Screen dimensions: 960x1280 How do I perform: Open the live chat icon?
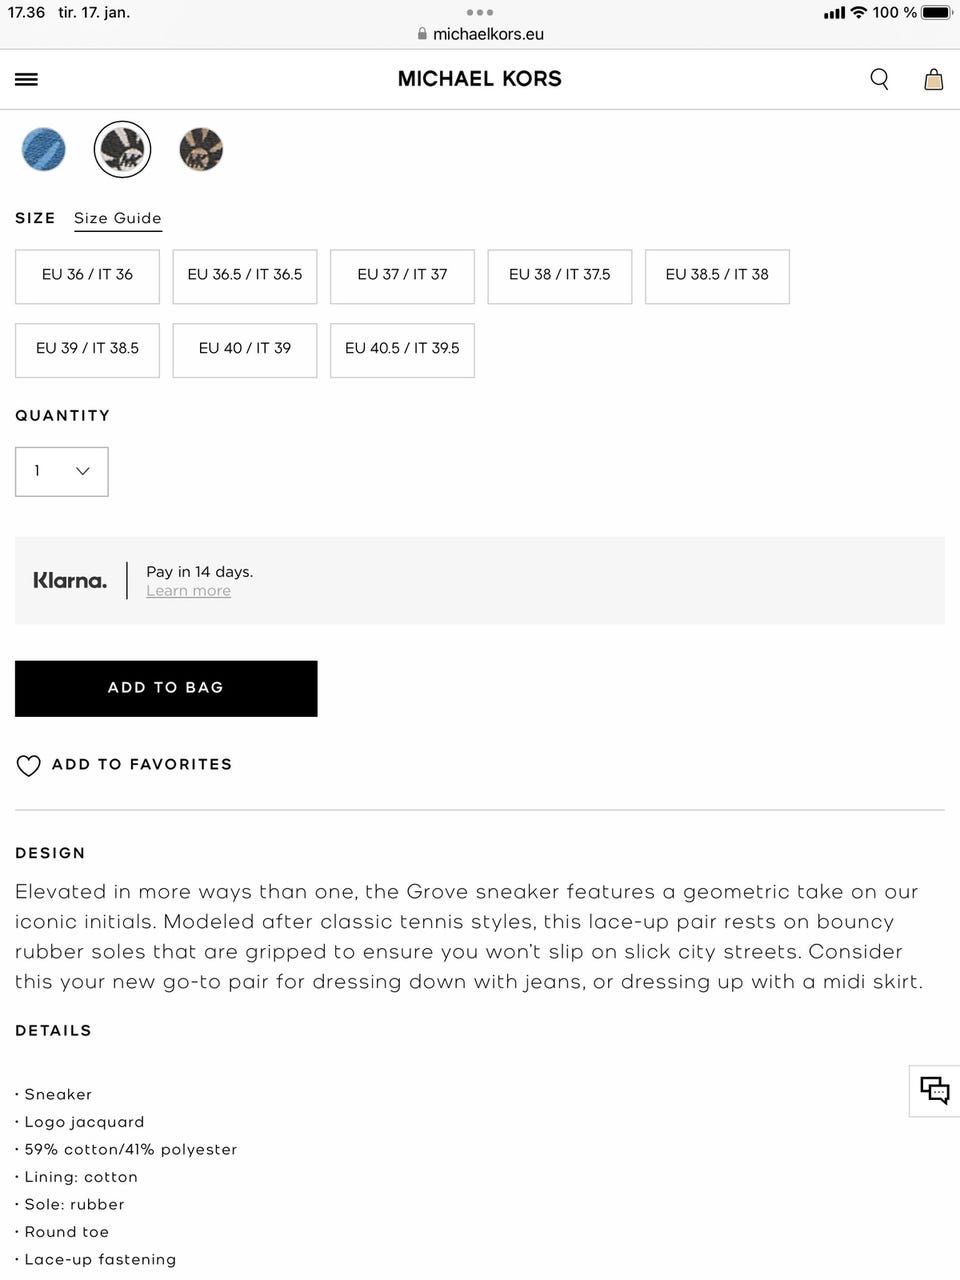(x=934, y=1090)
